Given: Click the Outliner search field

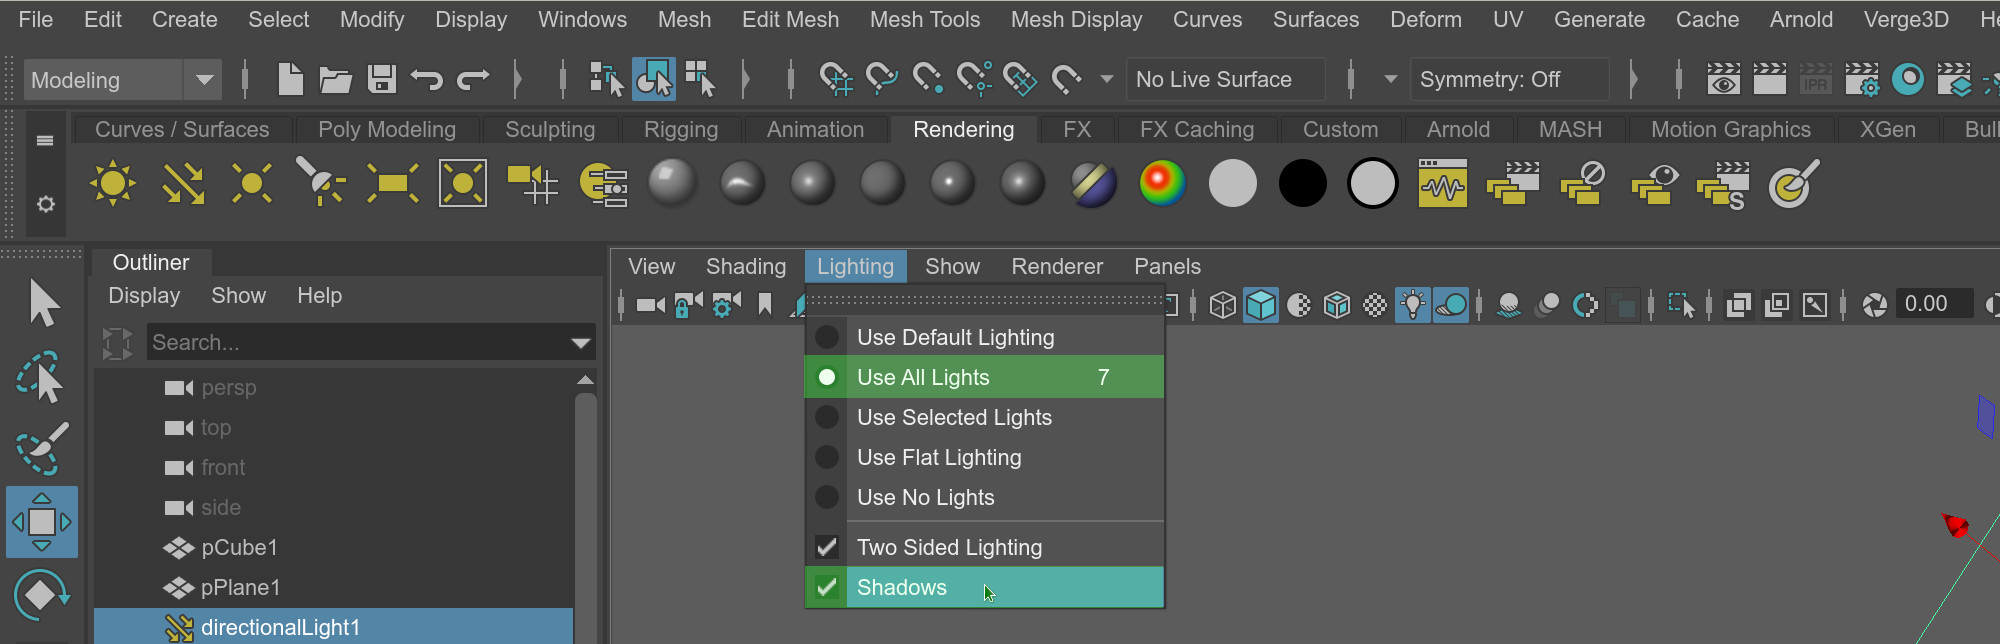Looking at the screenshot, I should pos(358,343).
